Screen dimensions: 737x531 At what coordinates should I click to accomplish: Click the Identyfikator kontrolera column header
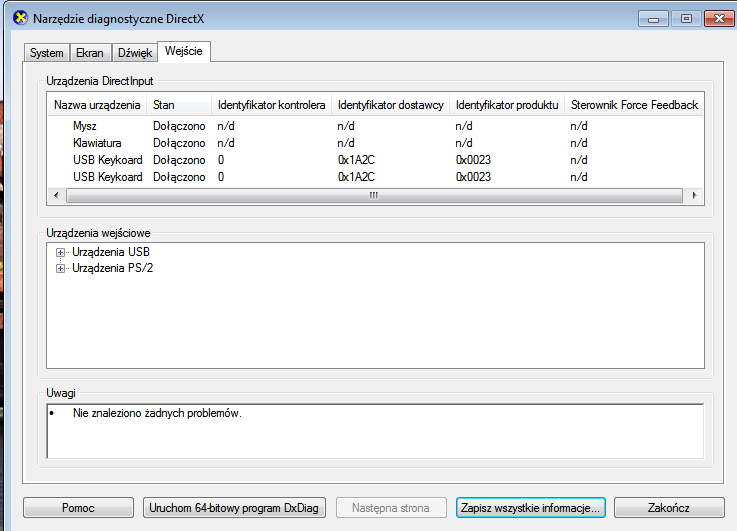(272, 105)
